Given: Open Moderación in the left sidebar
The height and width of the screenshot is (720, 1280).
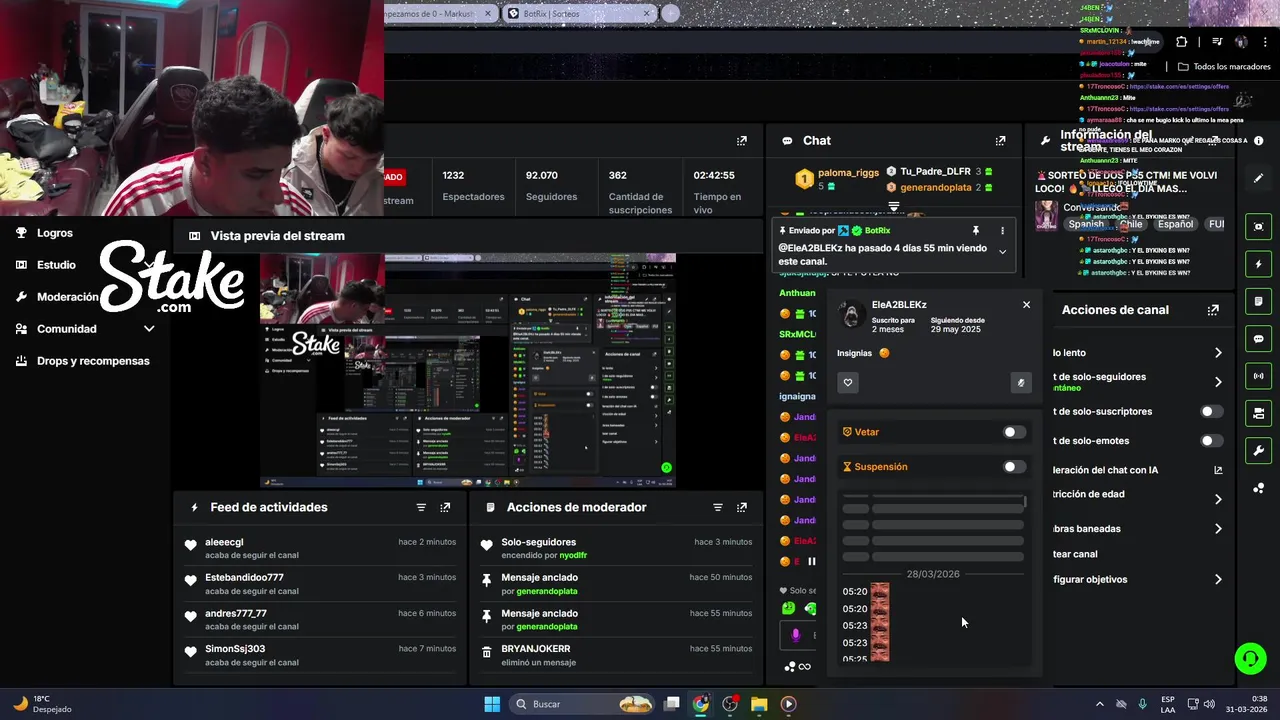Looking at the screenshot, I should pyautogui.click(x=57, y=297).
